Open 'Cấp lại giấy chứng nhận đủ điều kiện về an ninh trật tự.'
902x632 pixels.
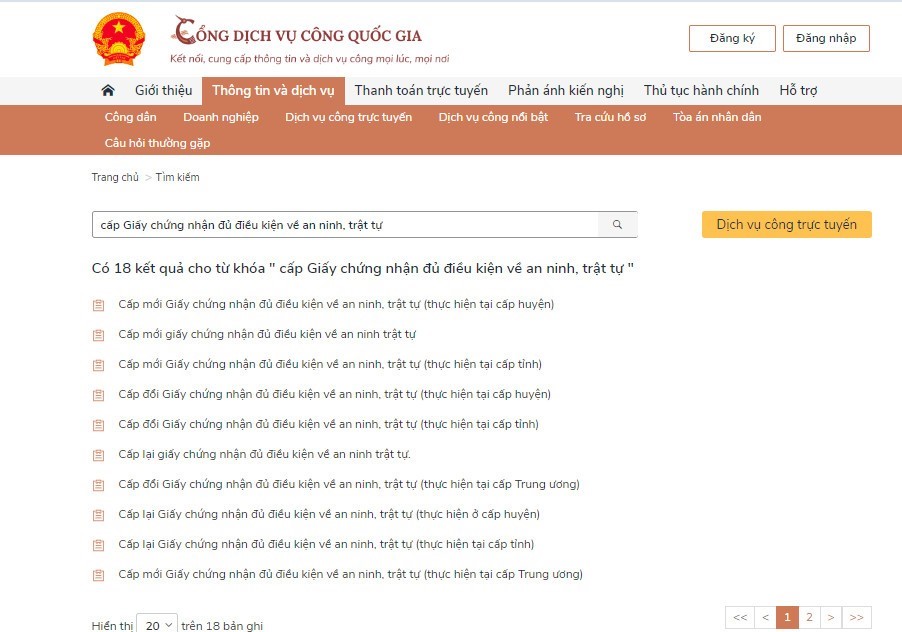[264, 454]
